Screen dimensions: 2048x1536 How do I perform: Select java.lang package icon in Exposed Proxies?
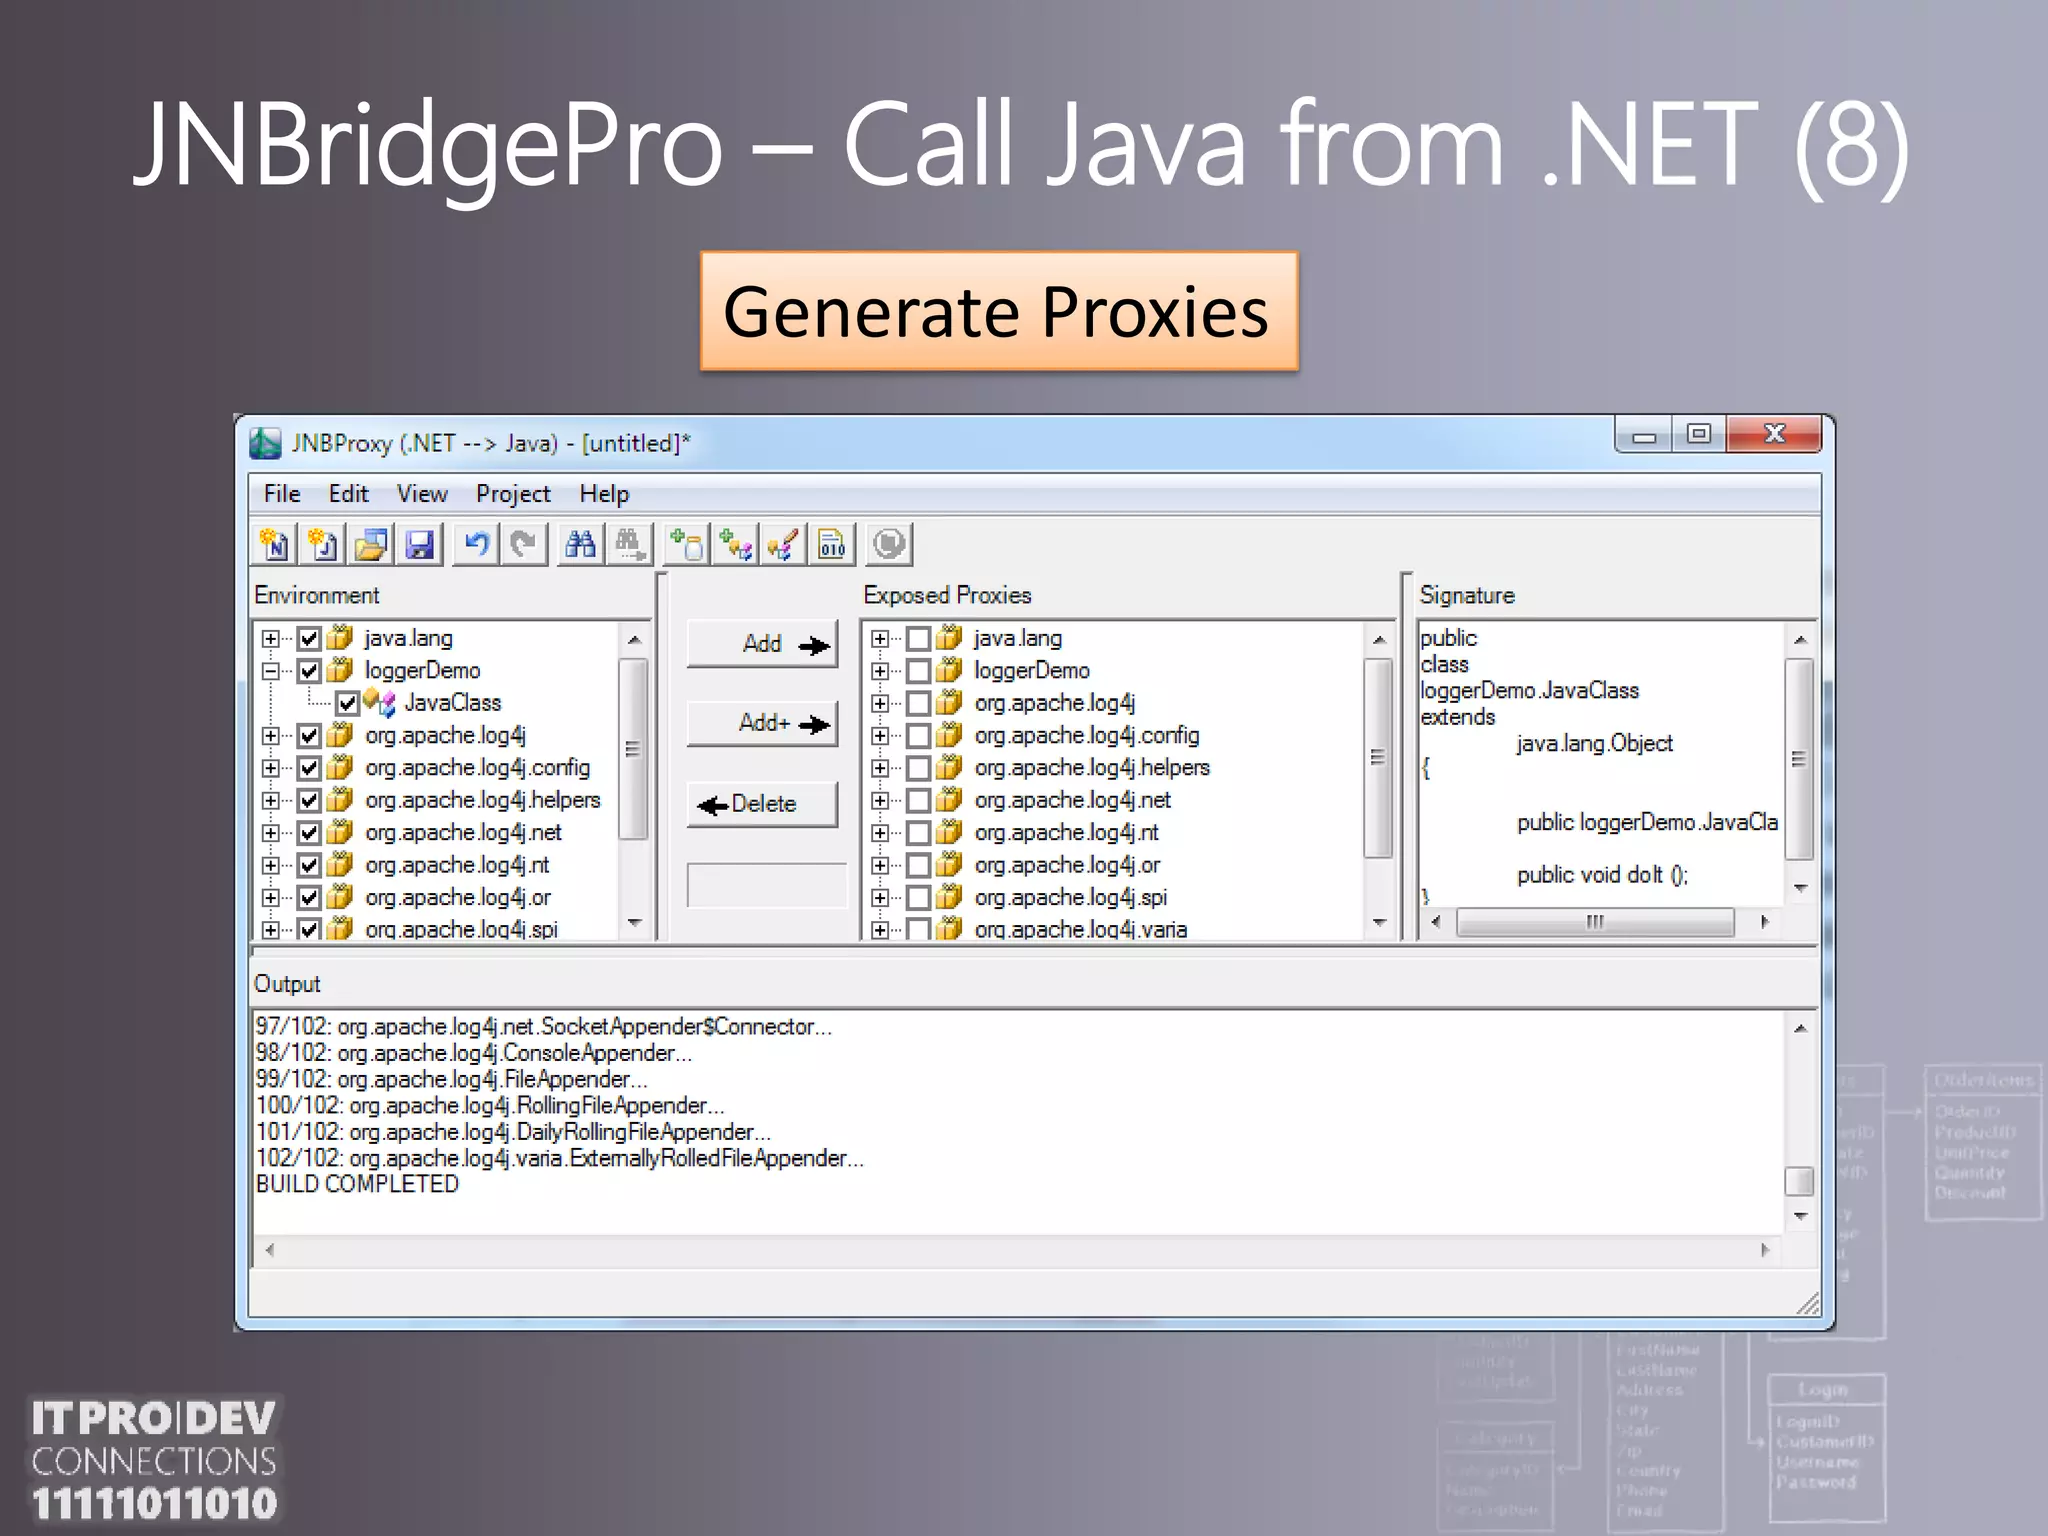click(950, 637)
